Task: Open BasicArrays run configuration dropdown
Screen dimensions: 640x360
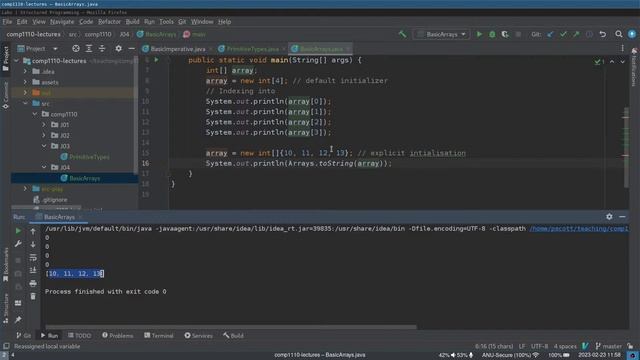Action: tap(441, 34)
